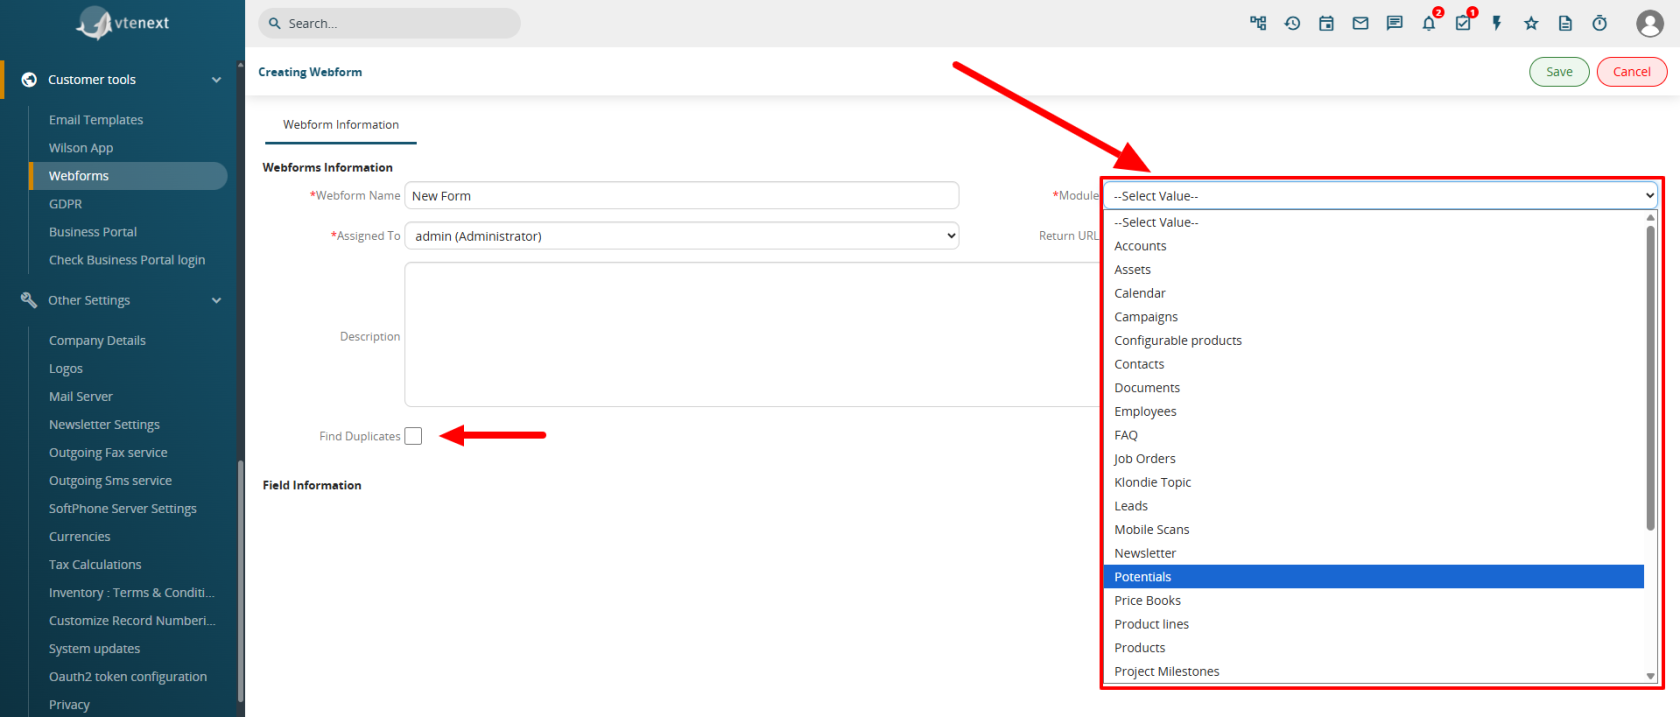Cancel webform creation
The height and width of the screenshot is (717, 1680).
(x=1632, y=72)
